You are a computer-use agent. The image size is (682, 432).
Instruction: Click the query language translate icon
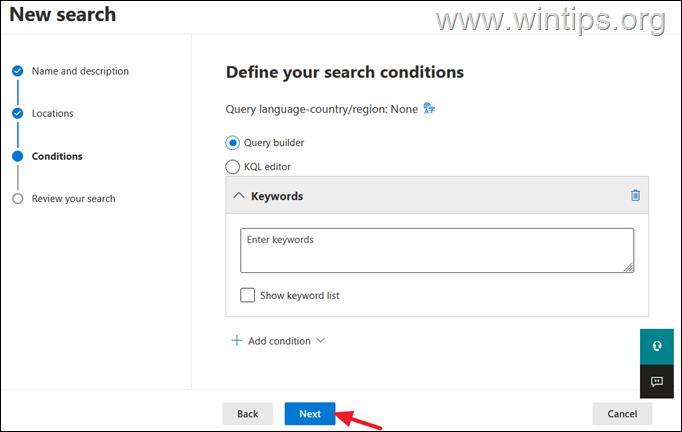coord(429,108)
